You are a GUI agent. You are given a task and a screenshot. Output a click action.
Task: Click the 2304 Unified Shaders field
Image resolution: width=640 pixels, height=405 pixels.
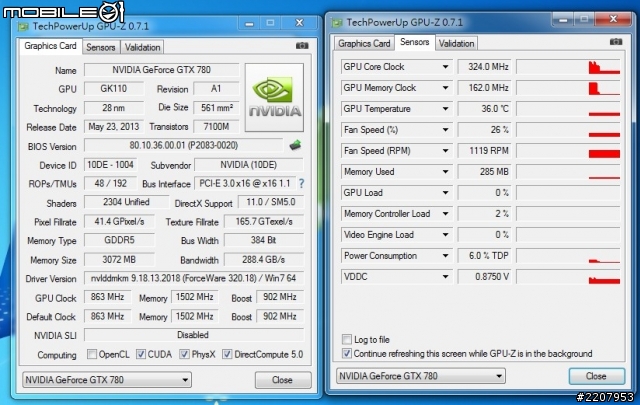[x=127, y=202]
